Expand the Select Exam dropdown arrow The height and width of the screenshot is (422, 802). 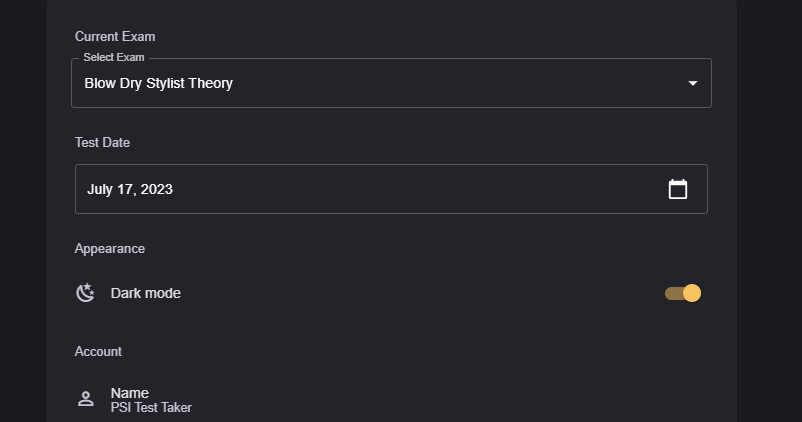tap(693, 83)
